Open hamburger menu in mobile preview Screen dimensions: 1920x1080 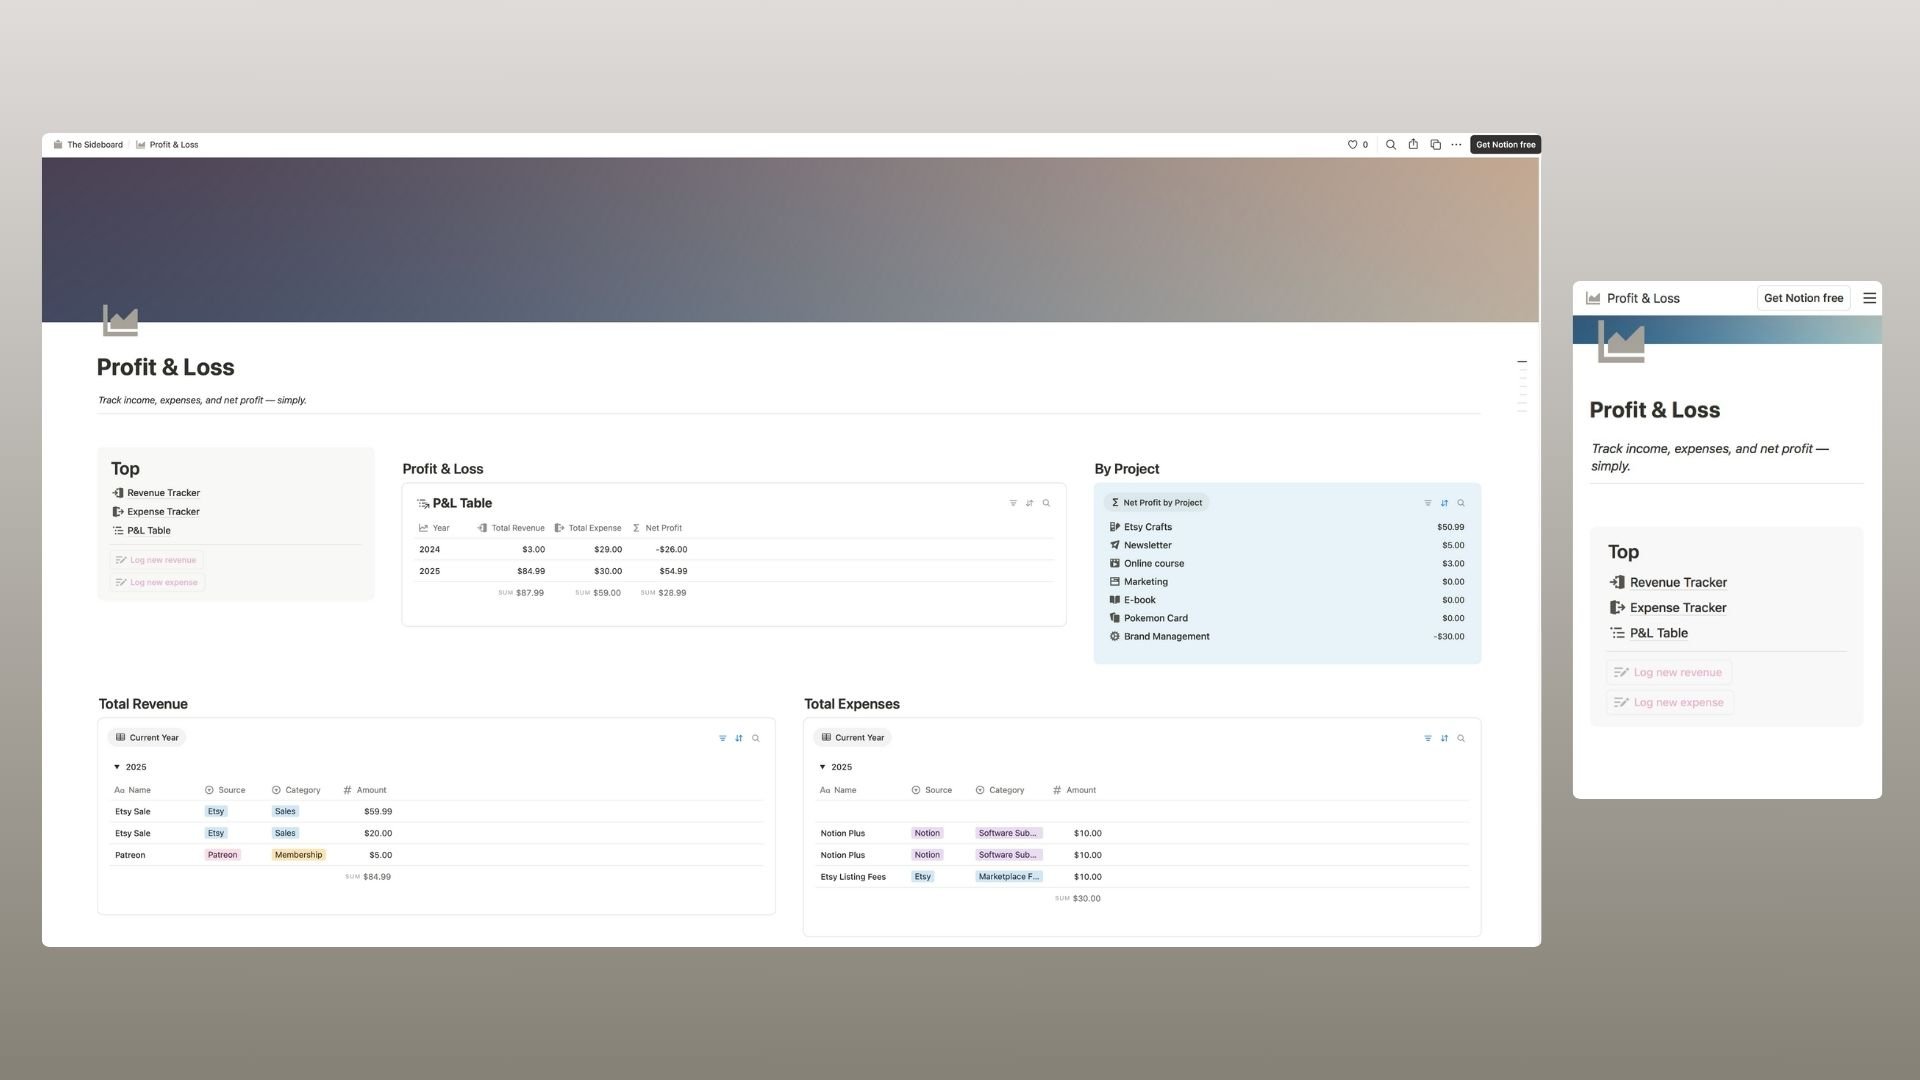click(1869, 298)
